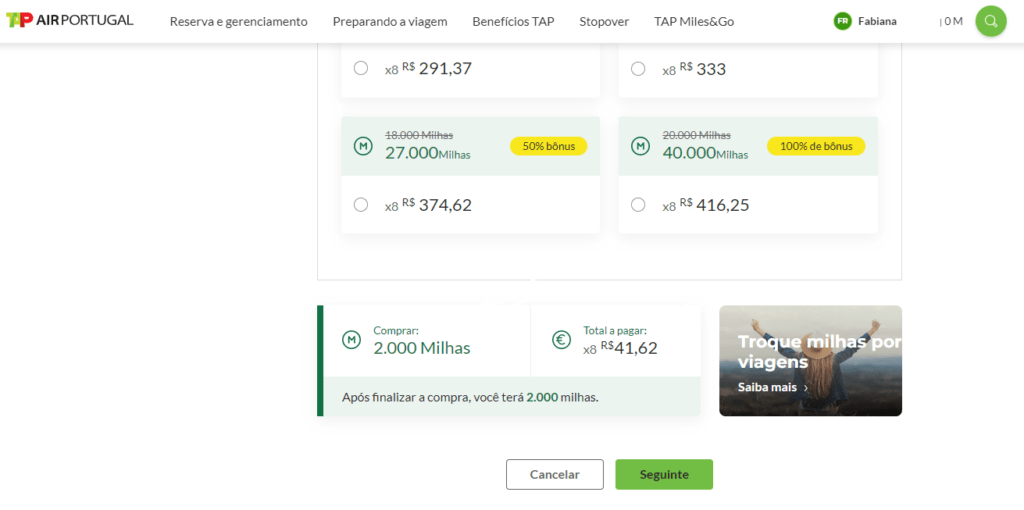Click miles icon in 40.000 Milhas card

tap(639, 146)
